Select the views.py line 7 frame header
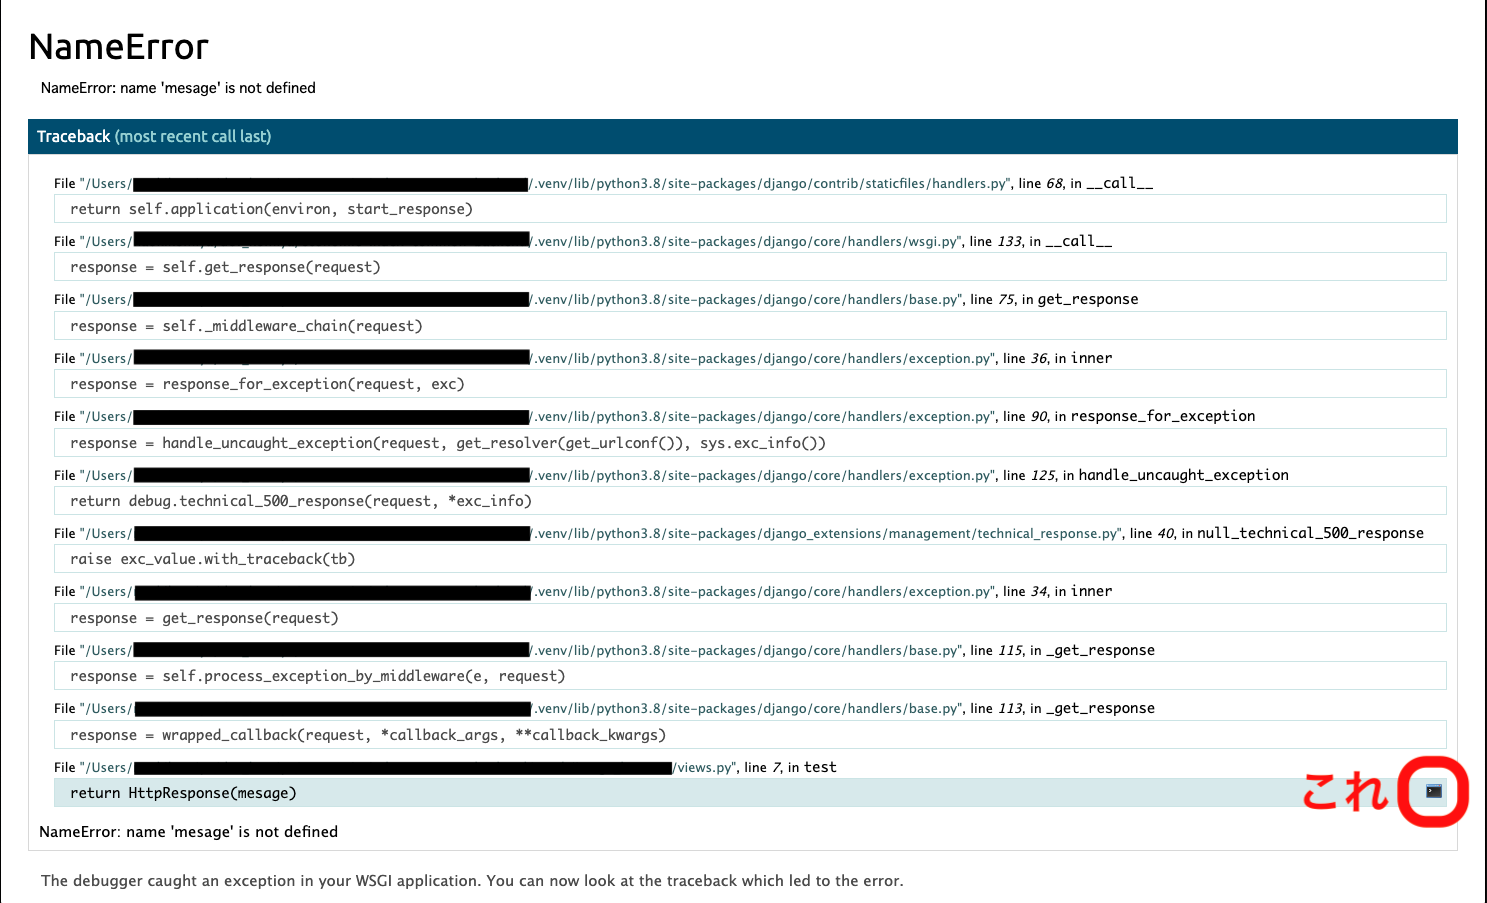This screenshot has height=903, width=1487. tap(445, 767)
